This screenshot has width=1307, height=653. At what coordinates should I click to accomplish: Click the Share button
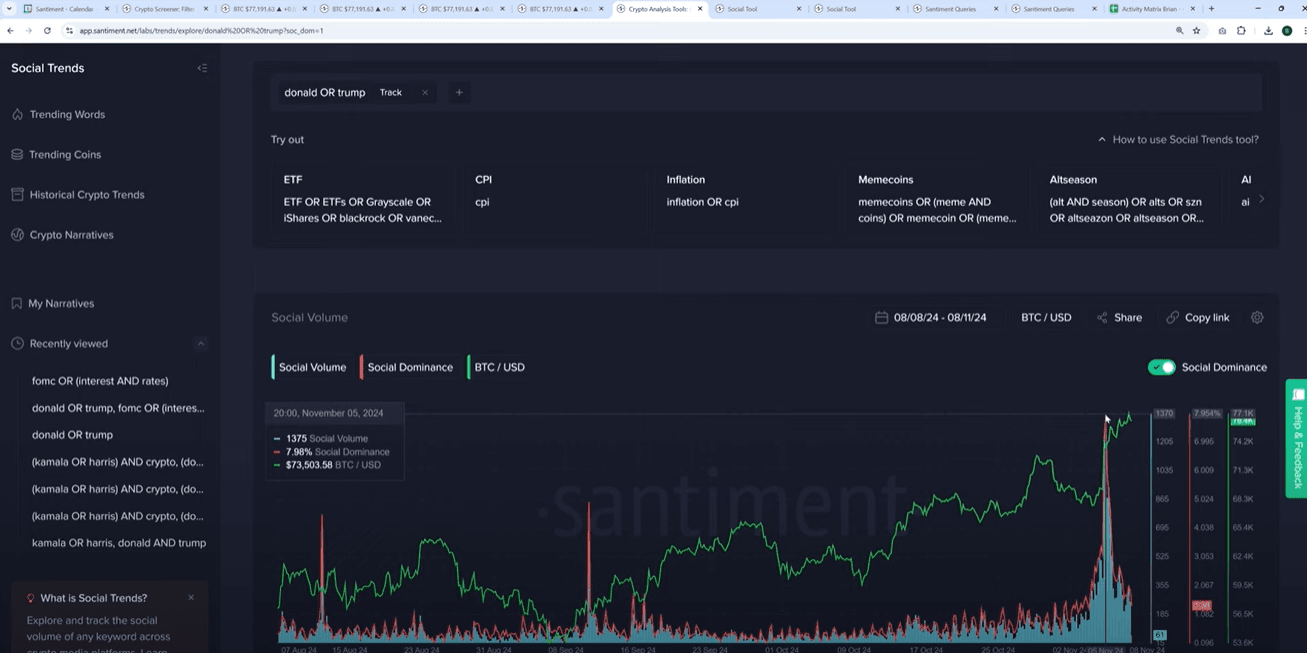coord(1119,318)
